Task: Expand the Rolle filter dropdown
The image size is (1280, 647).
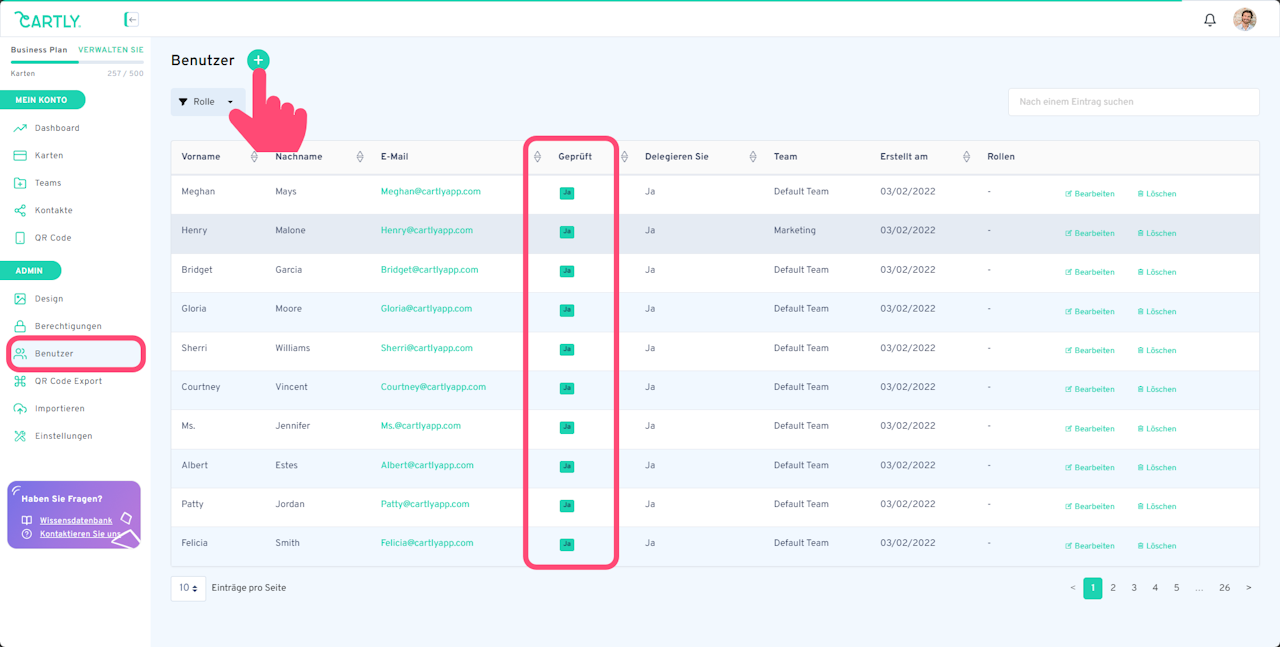Action: pyautogui.click(x=207, y=102)
